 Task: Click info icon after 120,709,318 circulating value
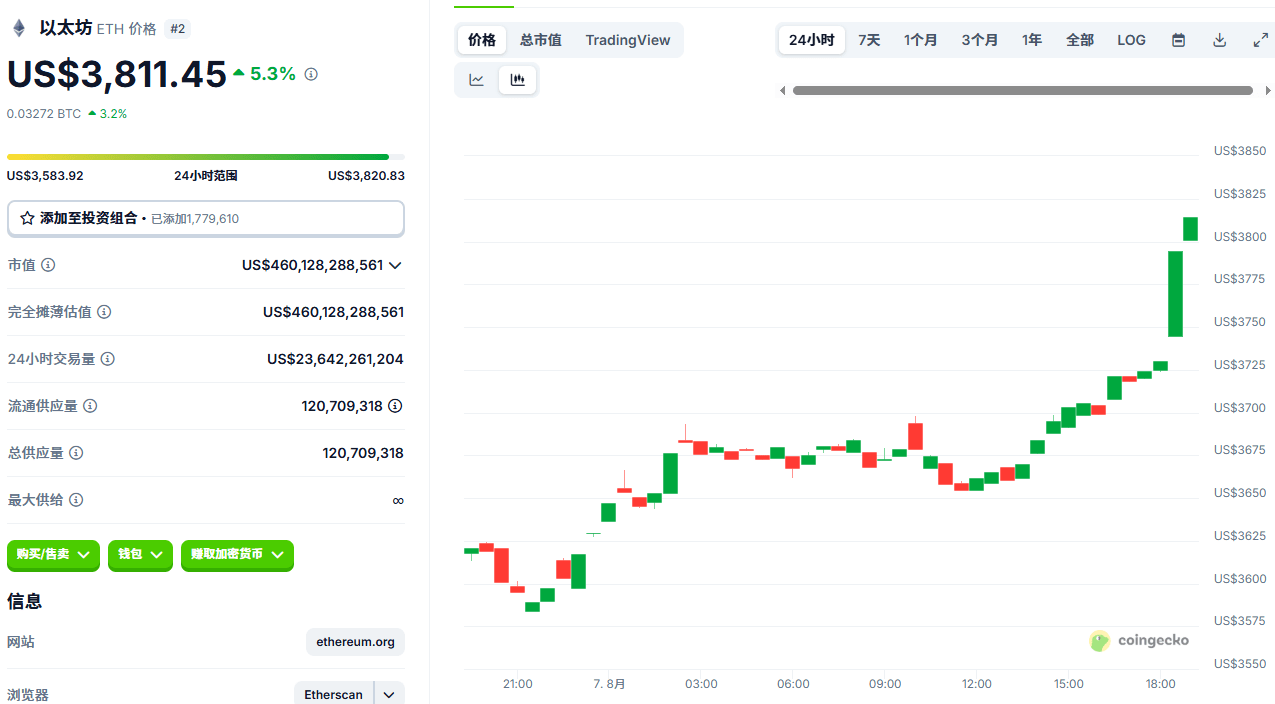[395, 406]
